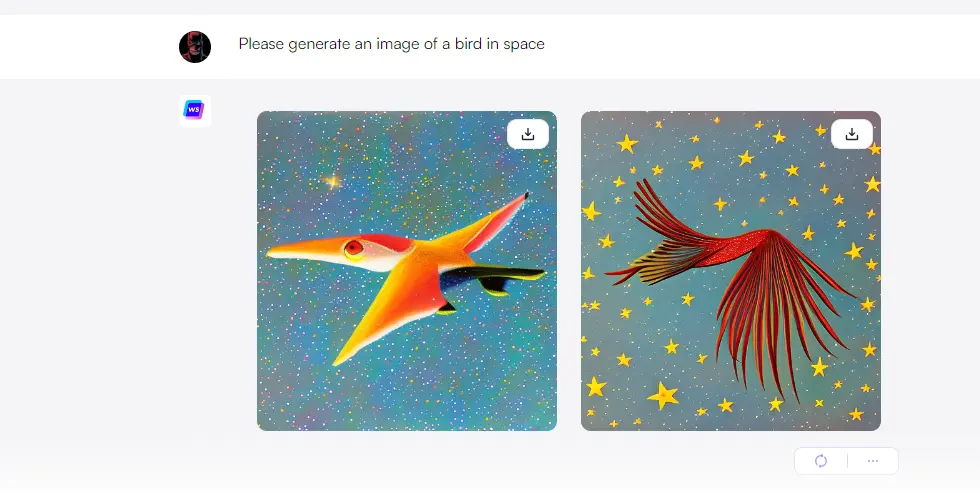Regenerate the response with circular arrows icon

pyautogui.click(x=821, y=461)
